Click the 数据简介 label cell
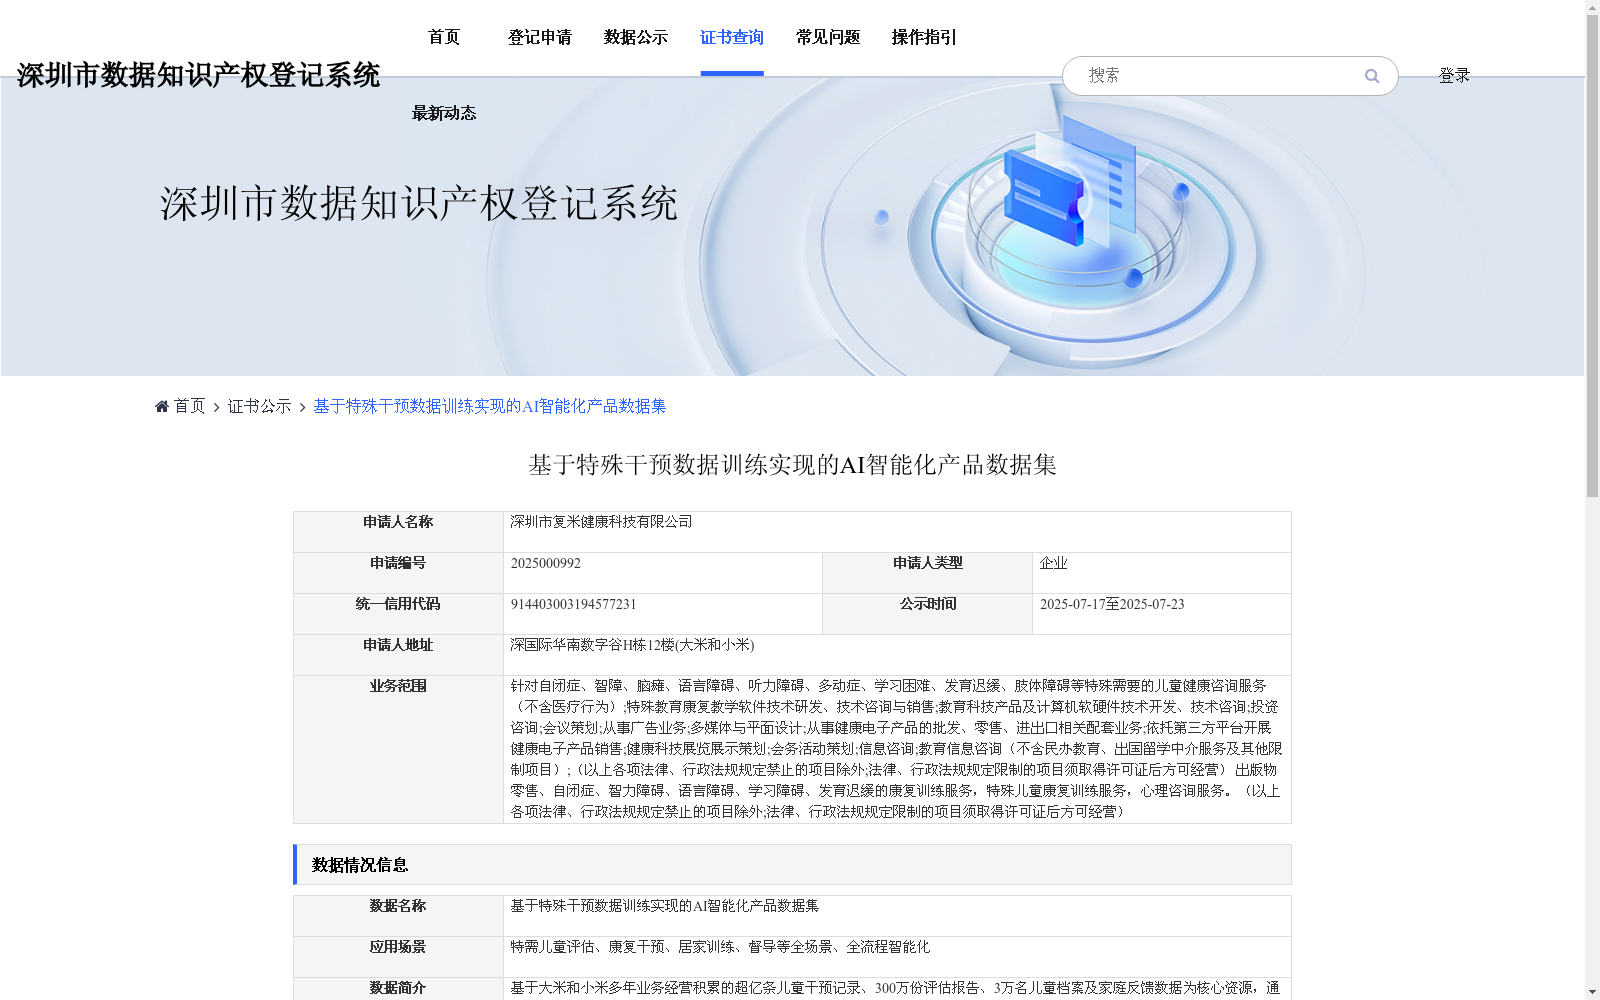The image size is (1600, 1000). pyautogui.click(x=398, y=988)
